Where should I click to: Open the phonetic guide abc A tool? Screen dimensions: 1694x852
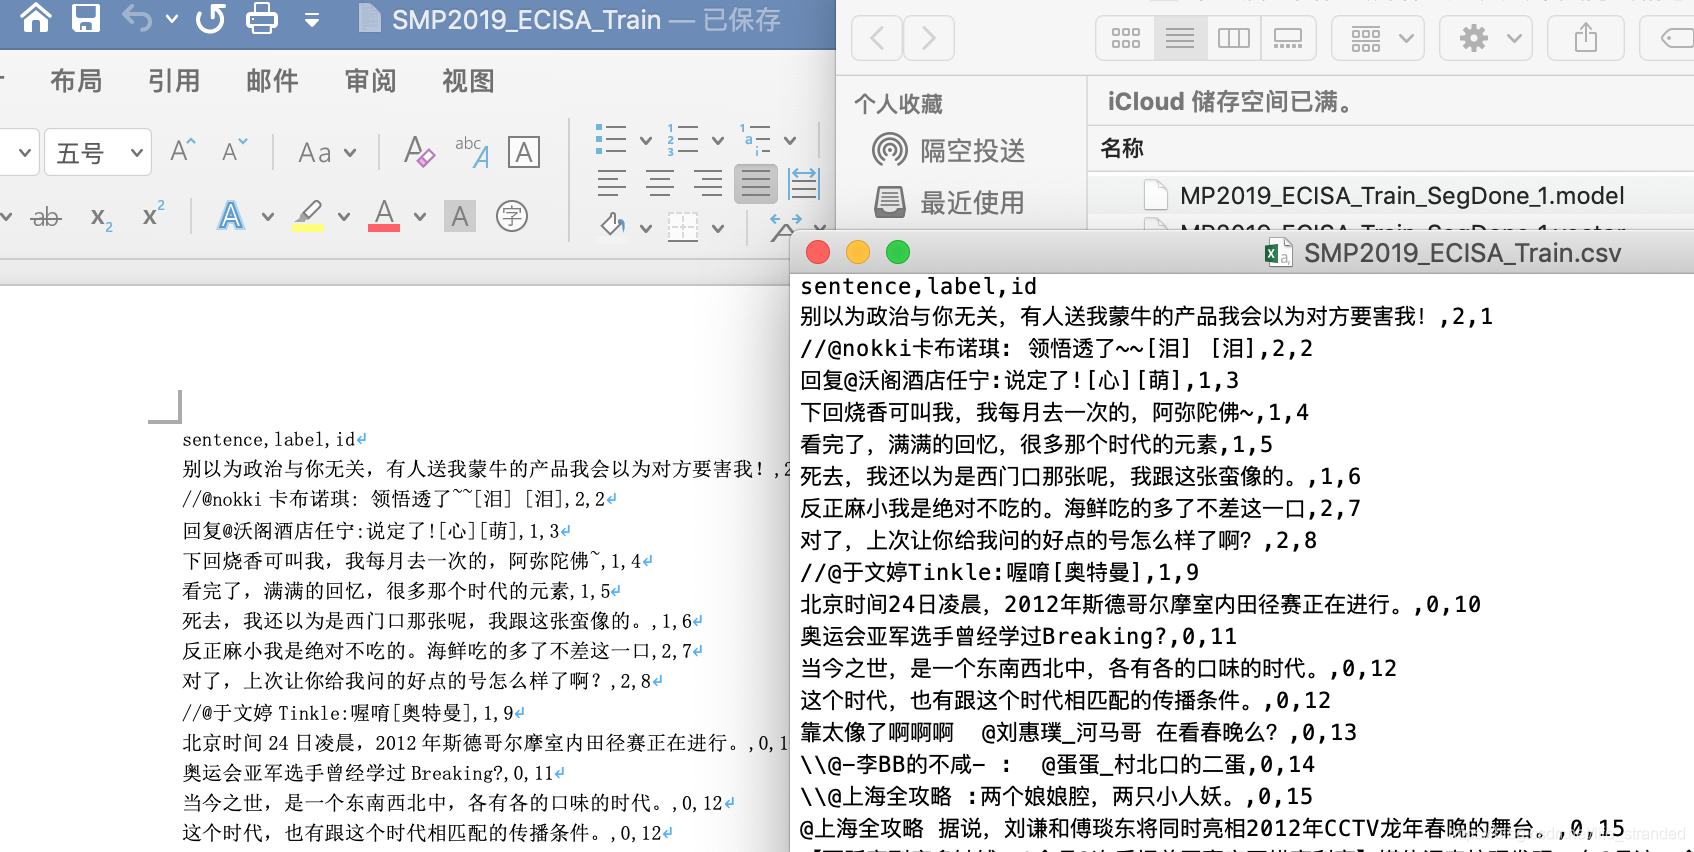(x=471, y=152)
